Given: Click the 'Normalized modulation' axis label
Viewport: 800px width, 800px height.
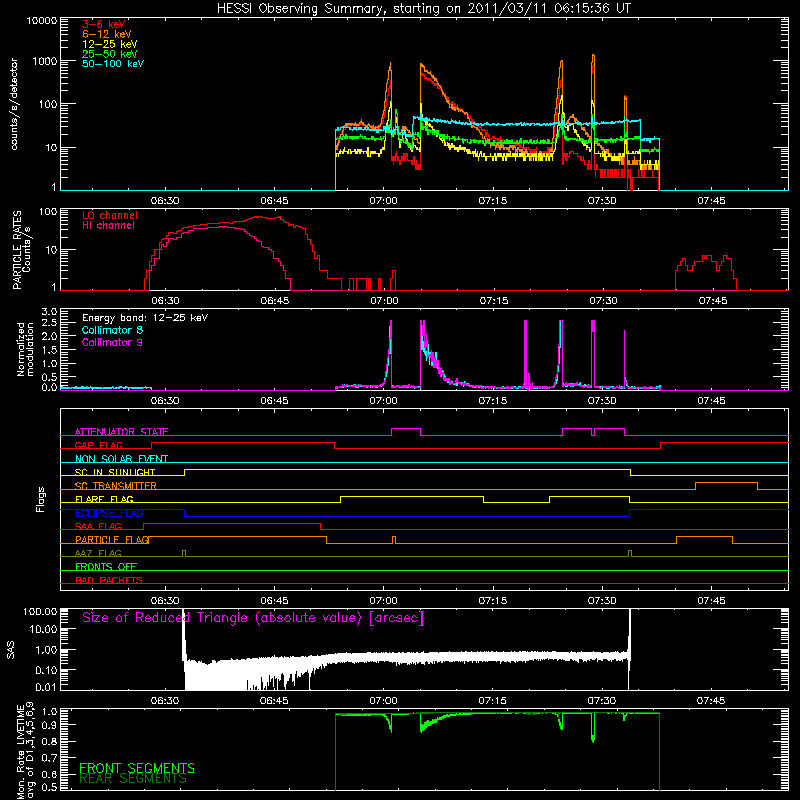Looking at the screenshot, I should point(25,349).
